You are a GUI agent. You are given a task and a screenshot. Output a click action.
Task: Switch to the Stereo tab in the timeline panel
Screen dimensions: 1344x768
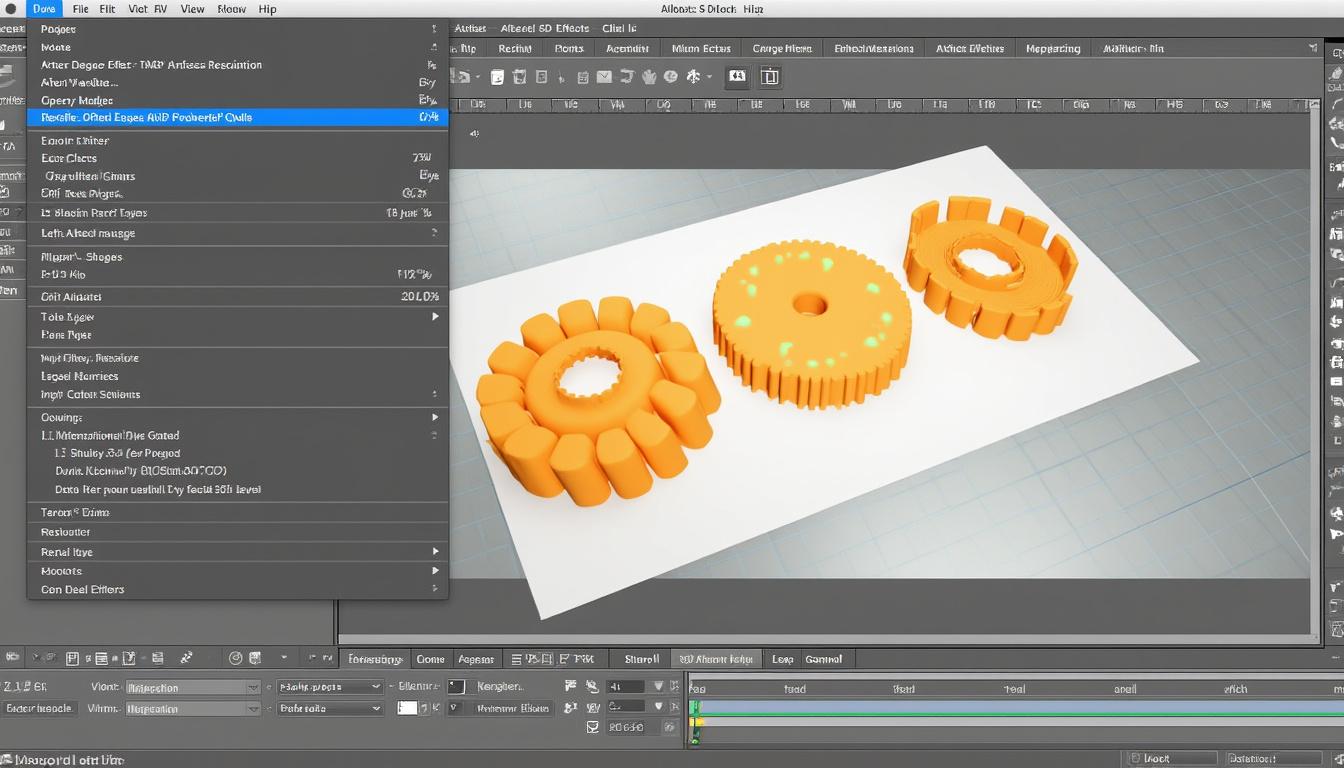pos(640,659)
